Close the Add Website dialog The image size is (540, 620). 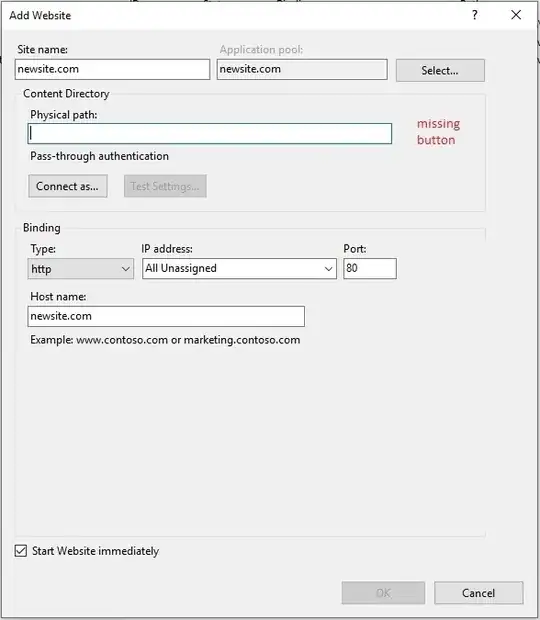pos(516,15)
